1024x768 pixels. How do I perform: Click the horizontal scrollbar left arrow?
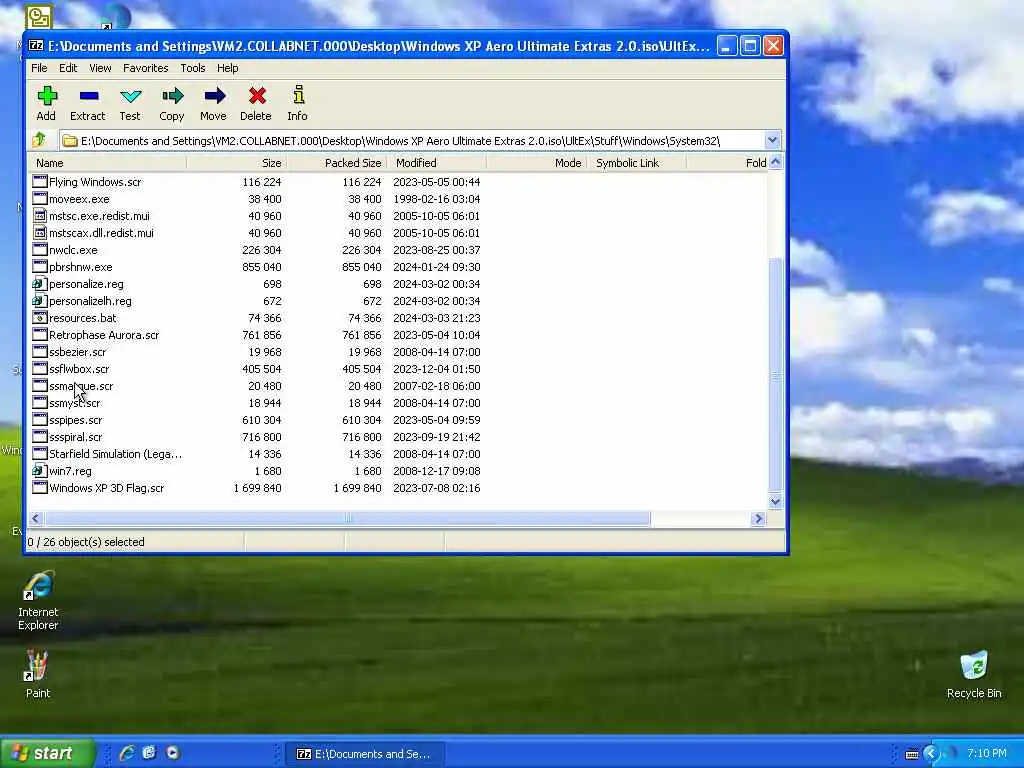click(36, 519)
